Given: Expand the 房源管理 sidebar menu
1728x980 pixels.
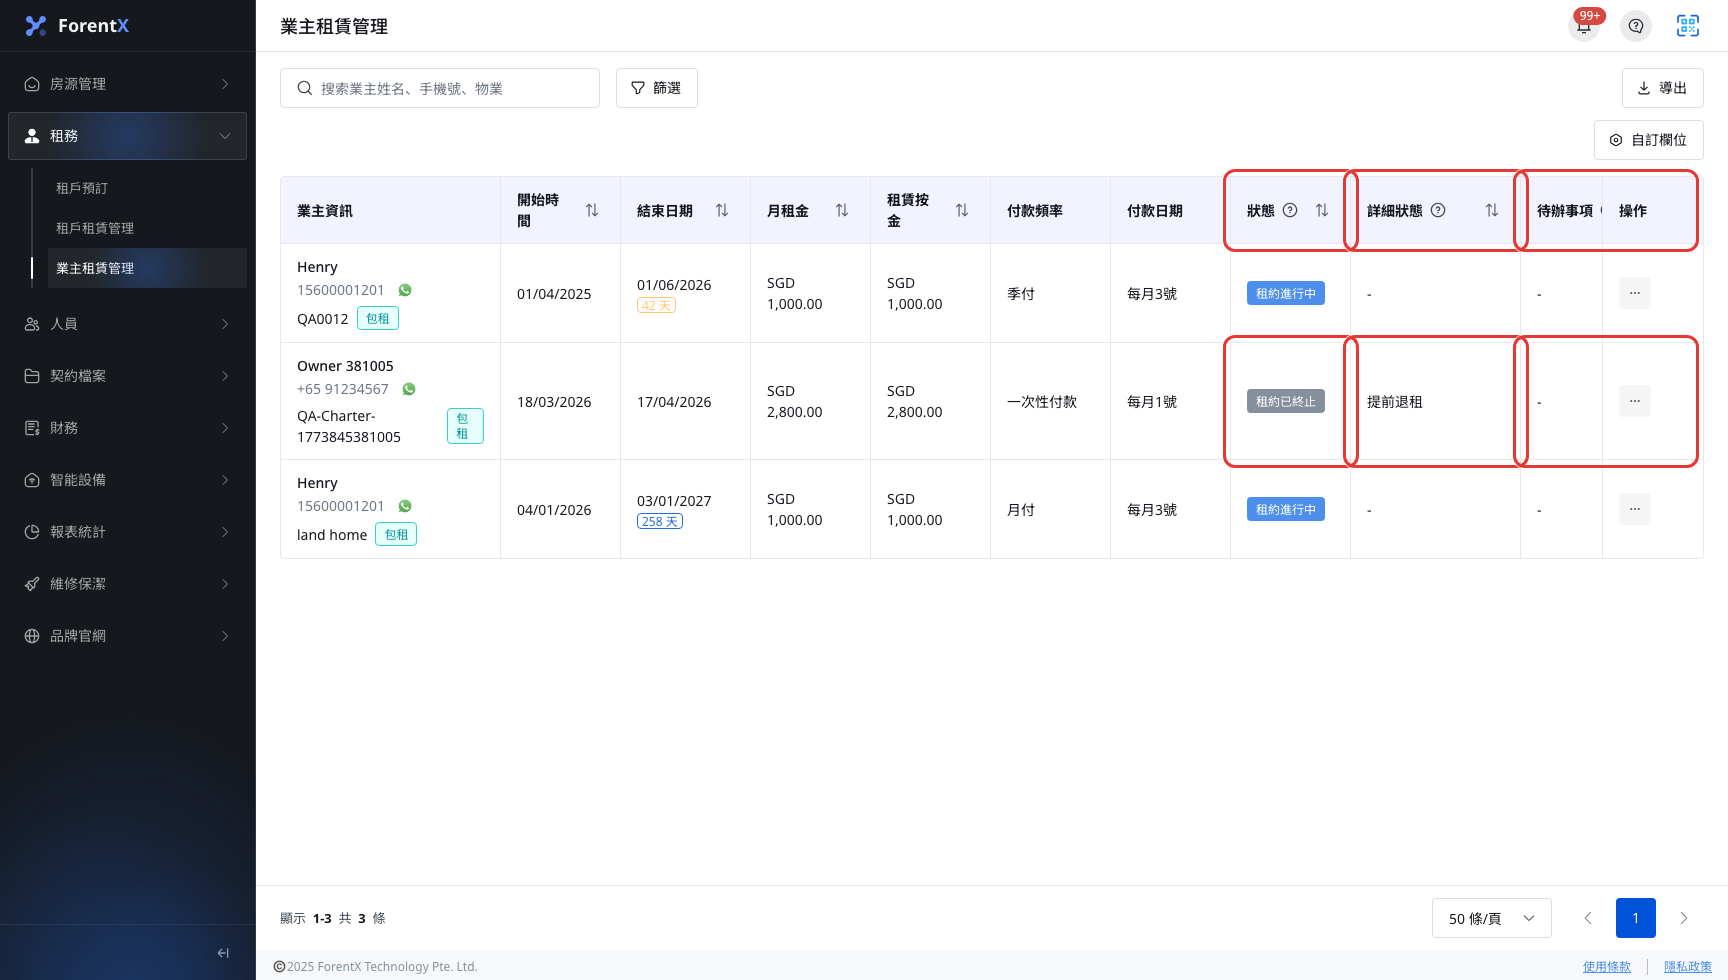Looking at the screenshot, I should click(x=128, y=84).
